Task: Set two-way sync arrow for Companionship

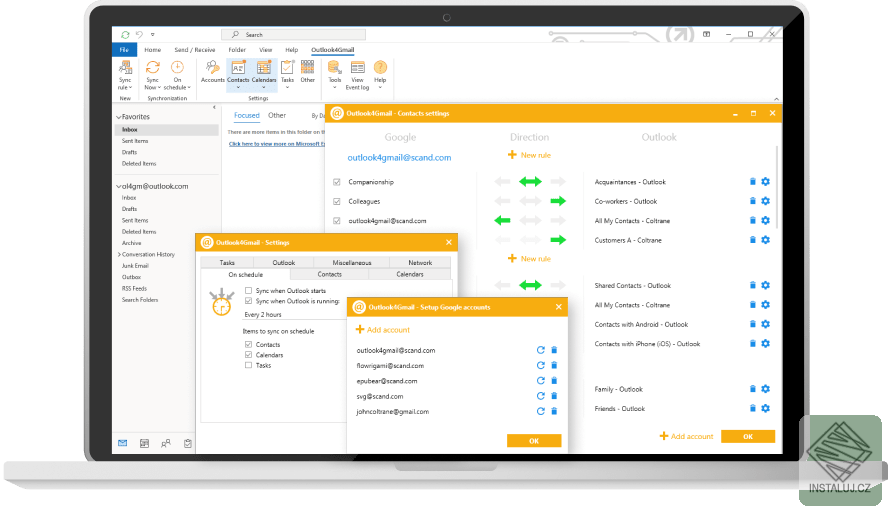Action: pyautogui.click(x=530, y=182)
